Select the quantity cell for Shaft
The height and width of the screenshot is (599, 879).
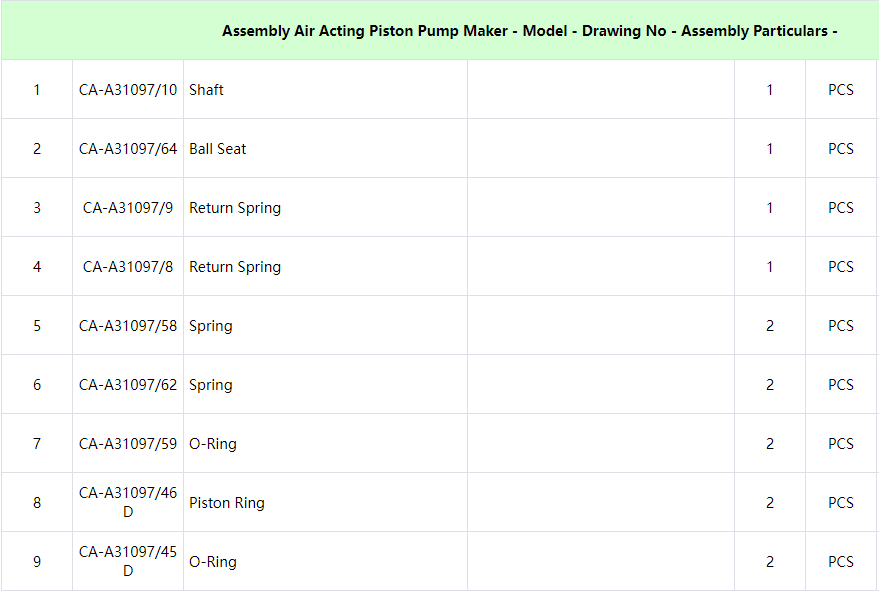770,90
